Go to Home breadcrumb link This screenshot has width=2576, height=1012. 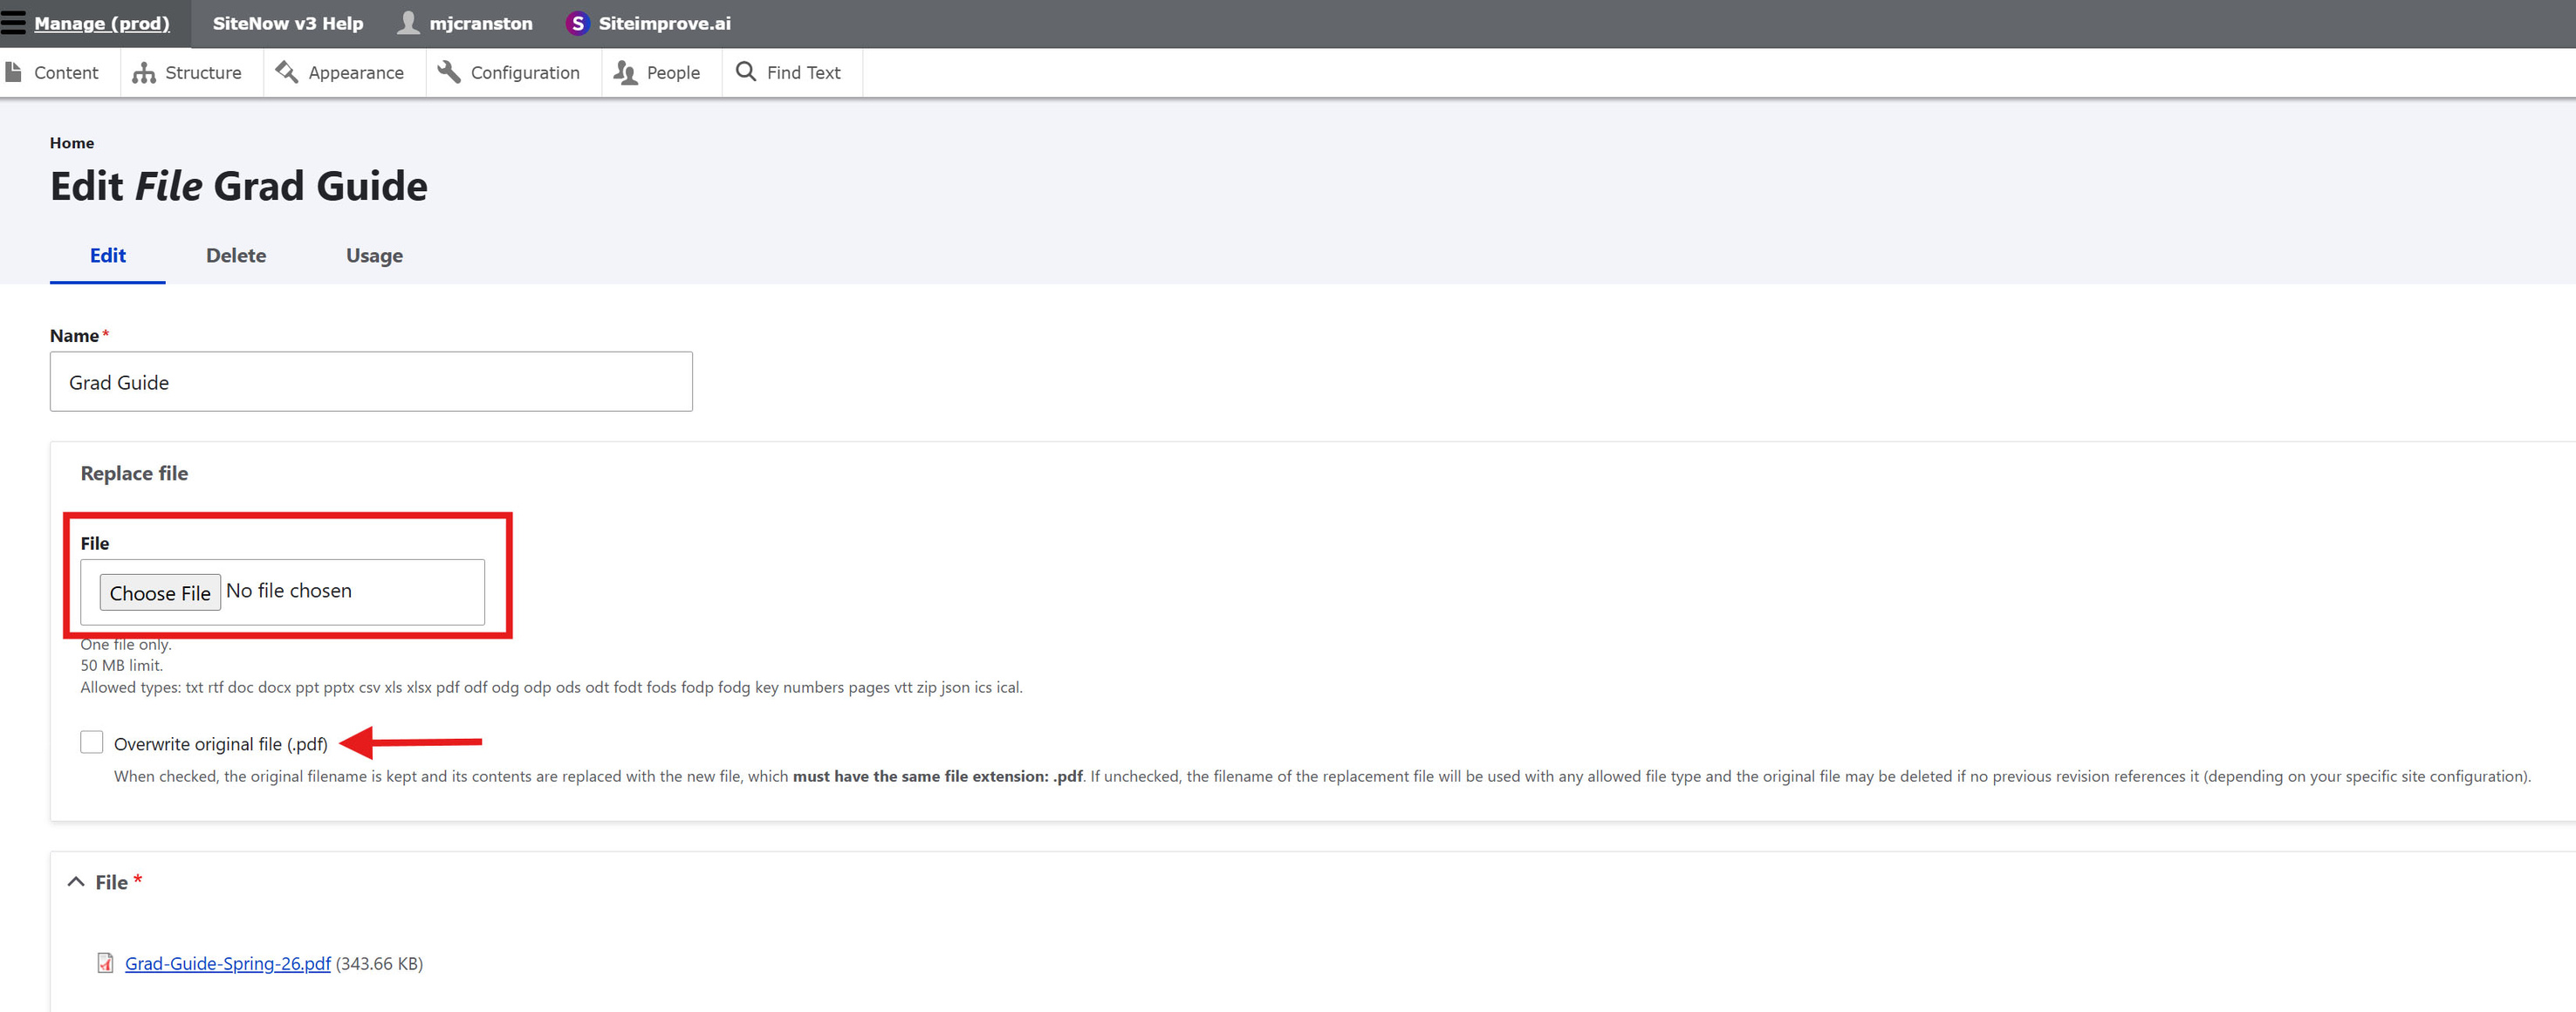click(x=72, y=143)
